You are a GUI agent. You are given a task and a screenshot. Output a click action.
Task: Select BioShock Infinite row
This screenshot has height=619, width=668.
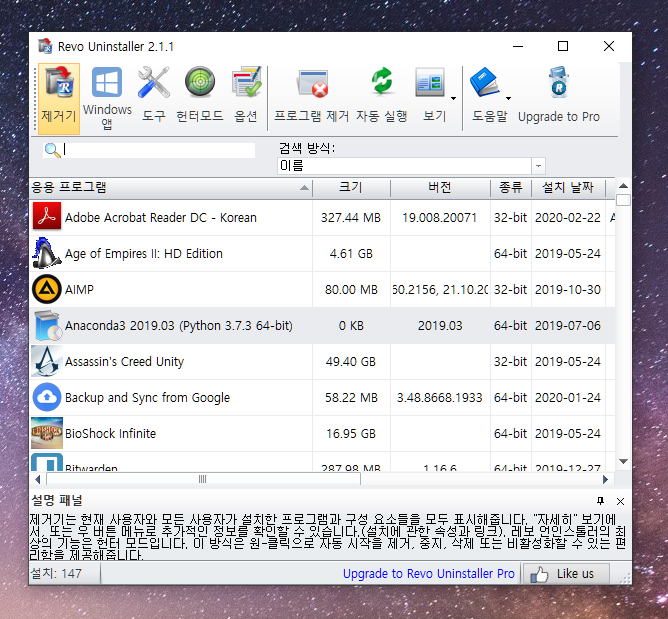coord(322,434)
